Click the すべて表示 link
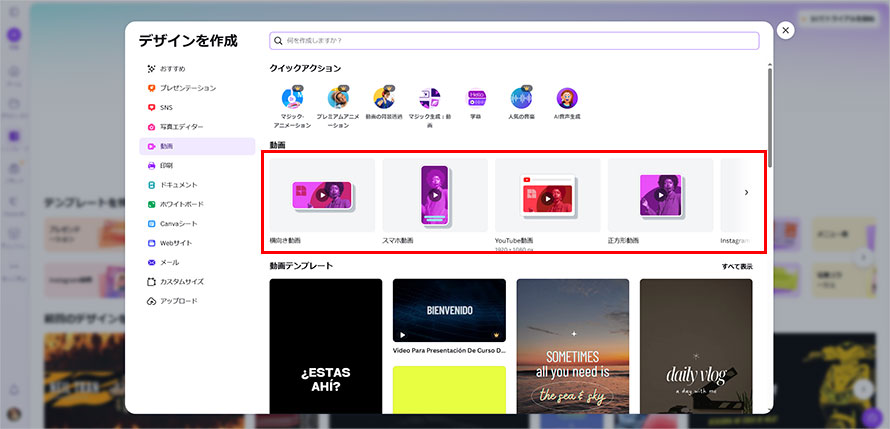This screenshot has height=429, width=890. 737,266
